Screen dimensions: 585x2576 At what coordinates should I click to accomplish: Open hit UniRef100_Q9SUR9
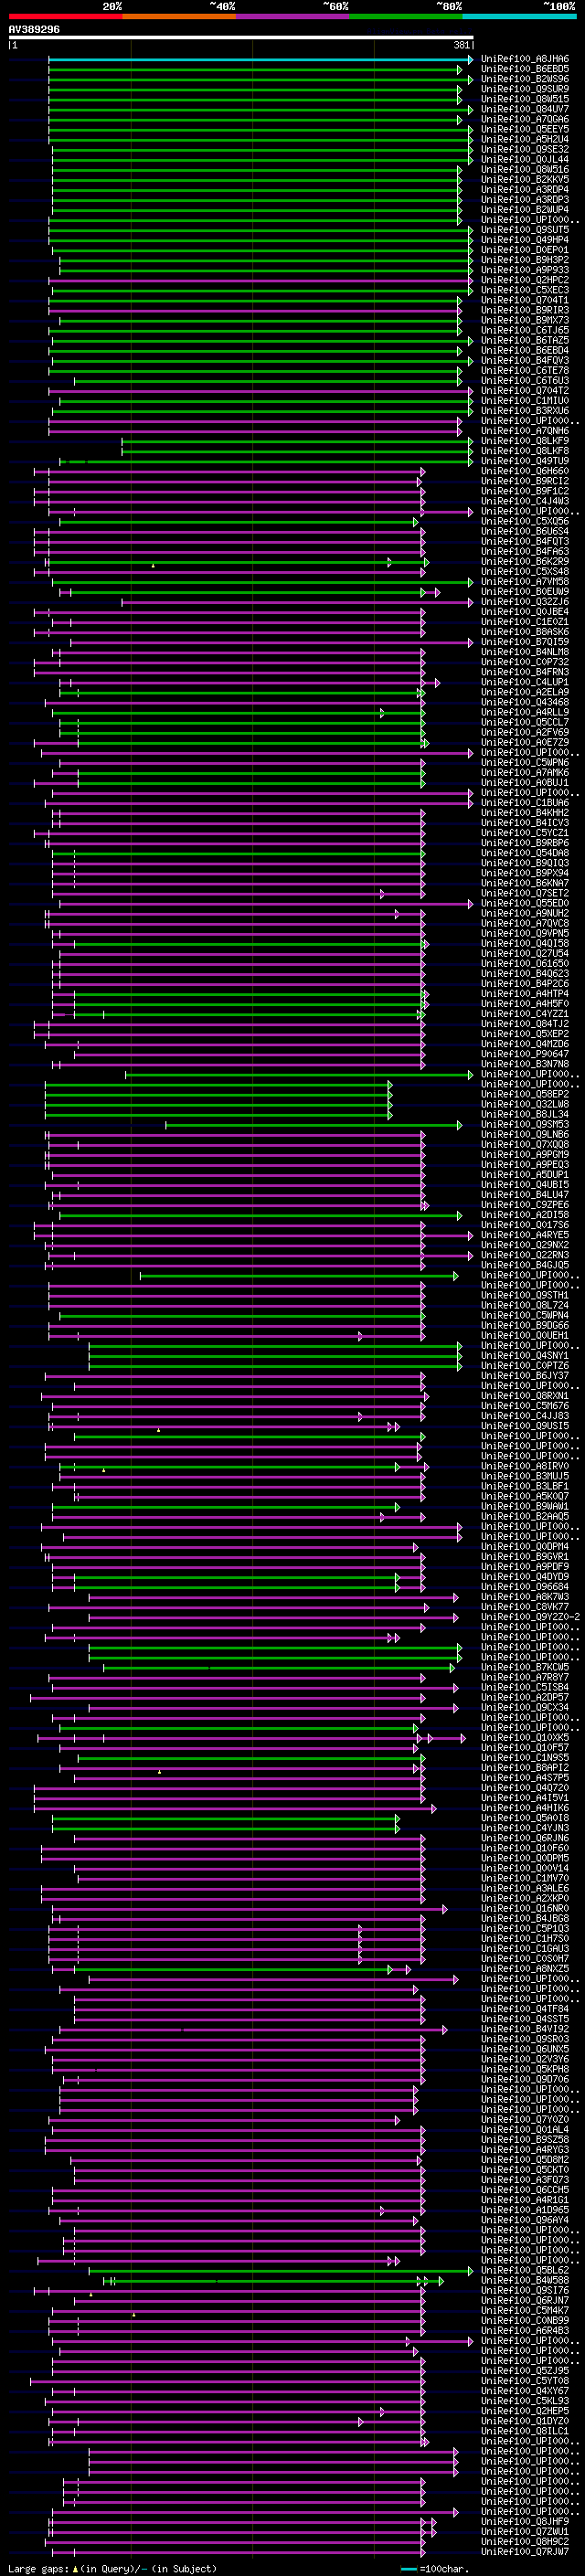pyautogui.click(x=524, y=89)
